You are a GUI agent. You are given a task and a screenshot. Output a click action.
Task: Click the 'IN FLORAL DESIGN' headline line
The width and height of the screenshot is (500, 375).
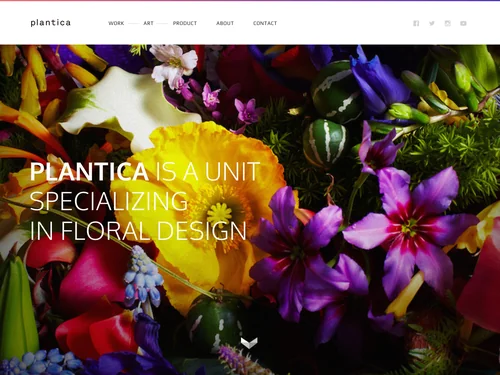click(x=138, y=231)
